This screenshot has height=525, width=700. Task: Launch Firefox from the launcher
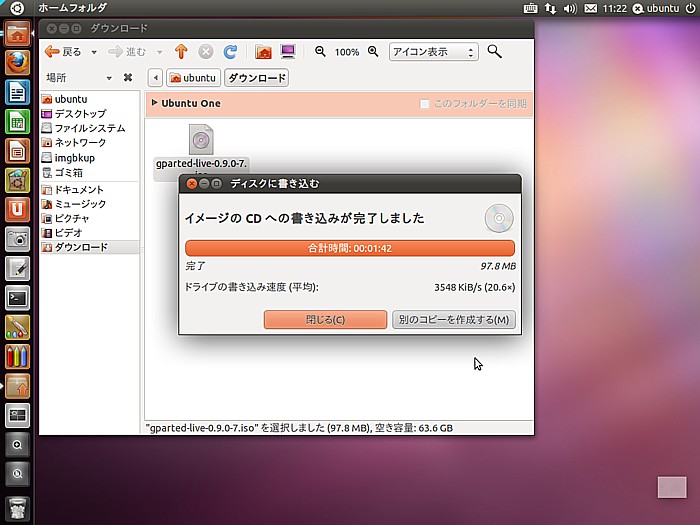coord(17,62)
